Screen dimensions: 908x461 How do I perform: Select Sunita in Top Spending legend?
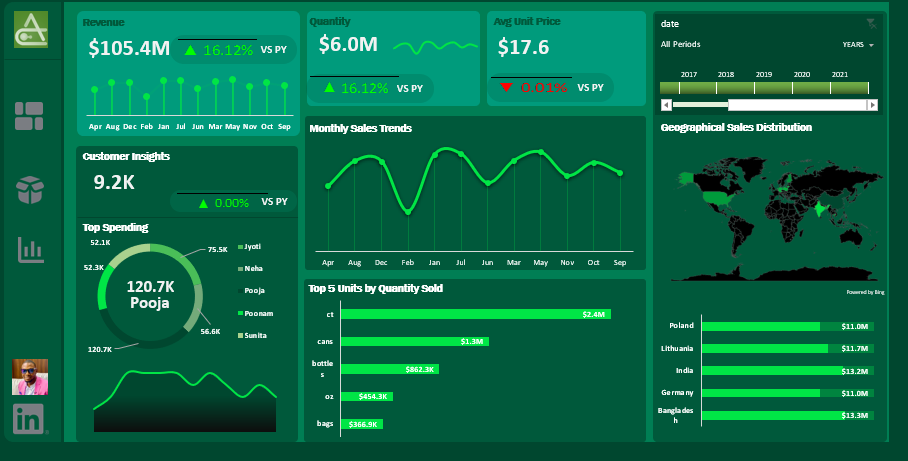(252, 335)
